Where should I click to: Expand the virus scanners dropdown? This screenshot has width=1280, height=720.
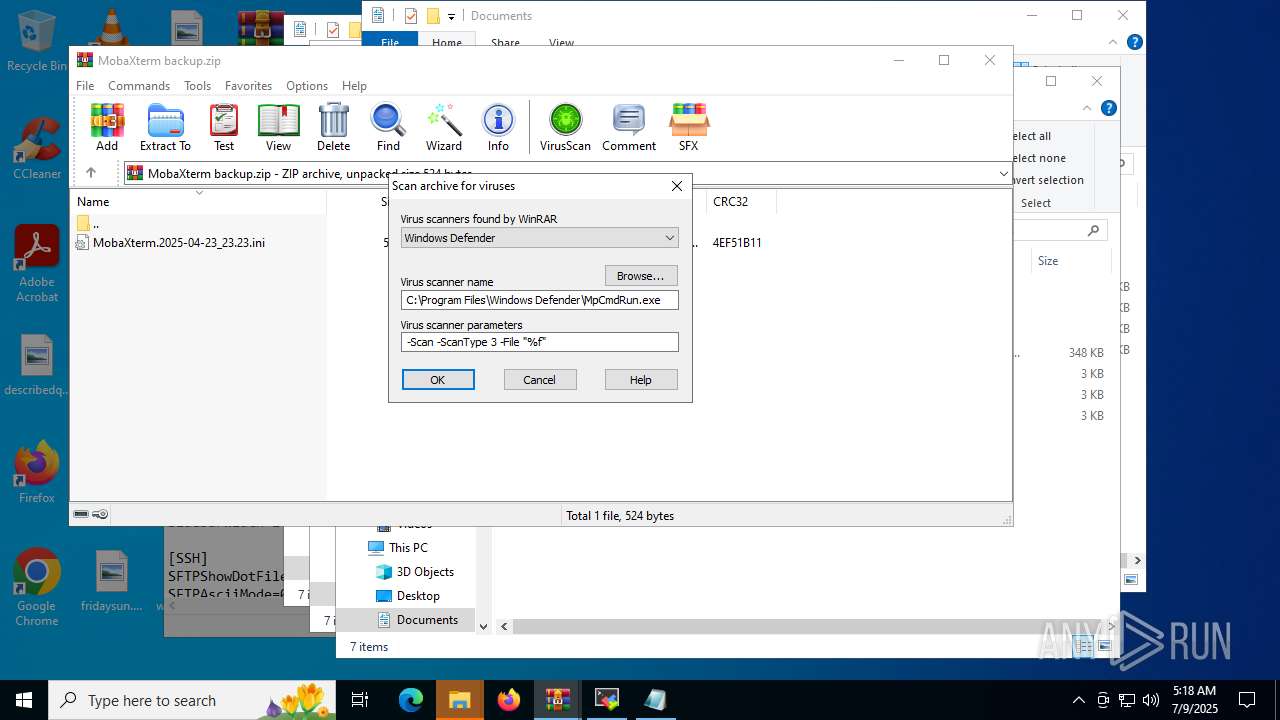pos(669,238)
